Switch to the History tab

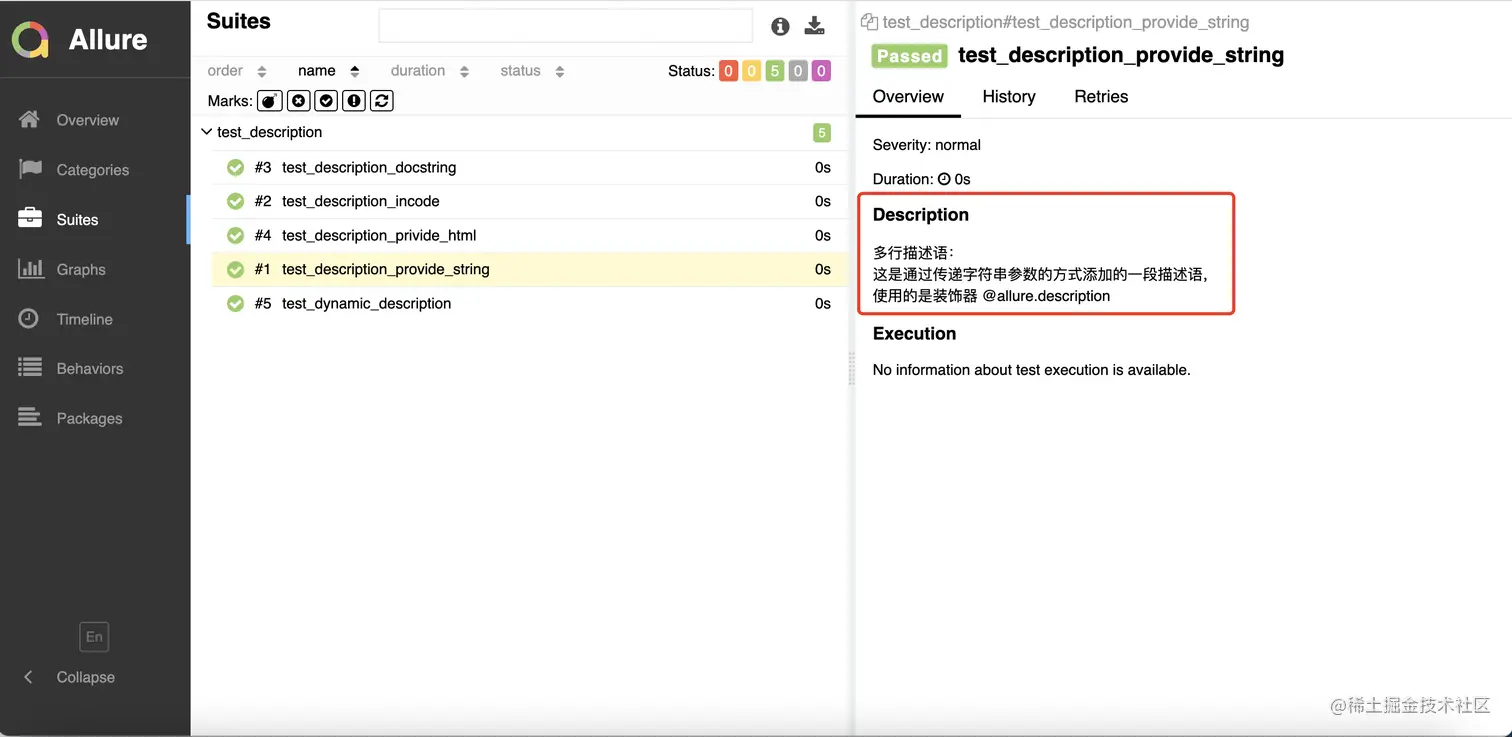coord(1009,97)
